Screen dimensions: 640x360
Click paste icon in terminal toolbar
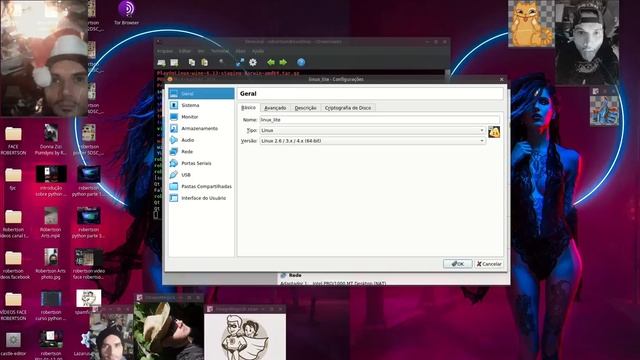(204, 62)
